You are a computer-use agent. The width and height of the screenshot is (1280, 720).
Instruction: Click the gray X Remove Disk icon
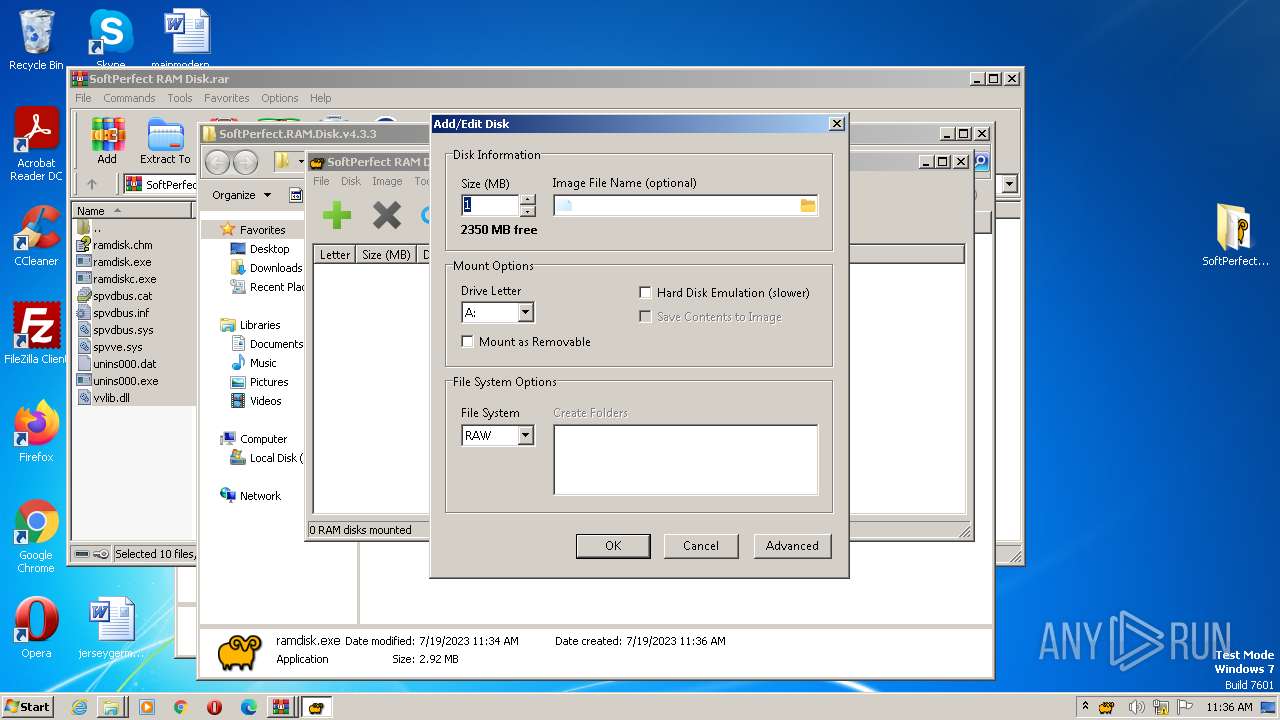tap(386, 214)
